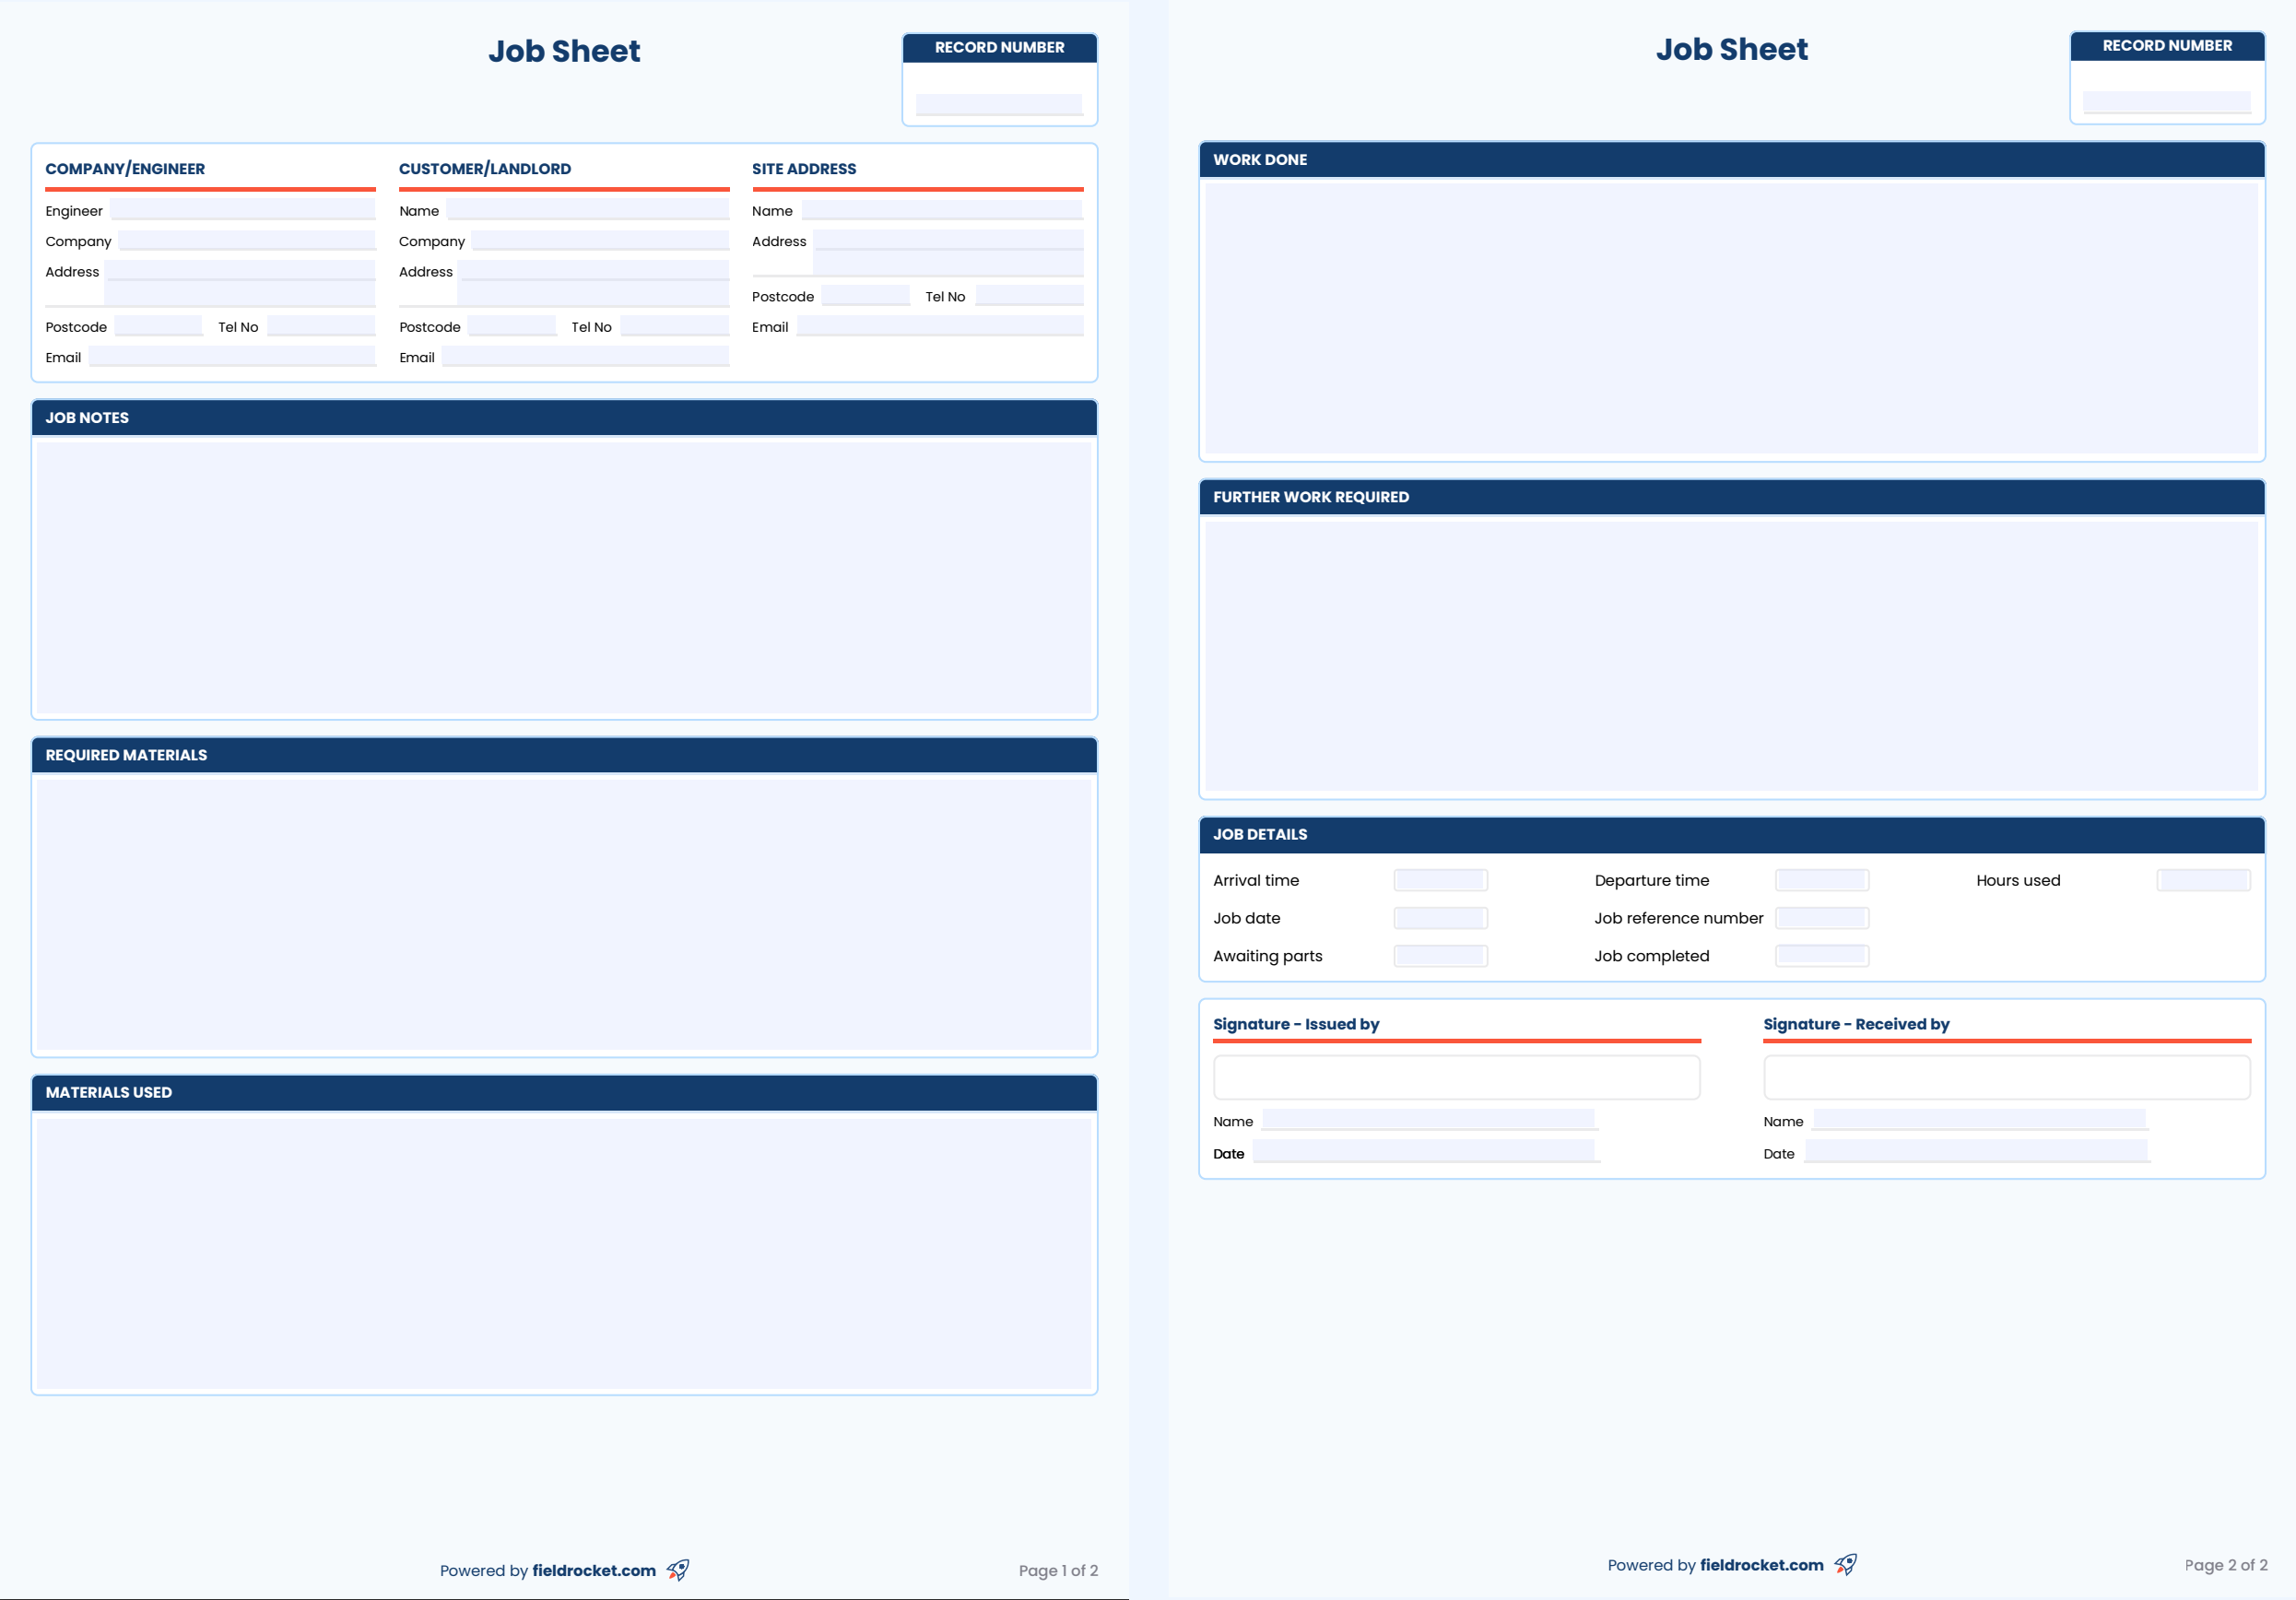Click the Job reference number field

pyautogui.click(x=1821, y=917)
